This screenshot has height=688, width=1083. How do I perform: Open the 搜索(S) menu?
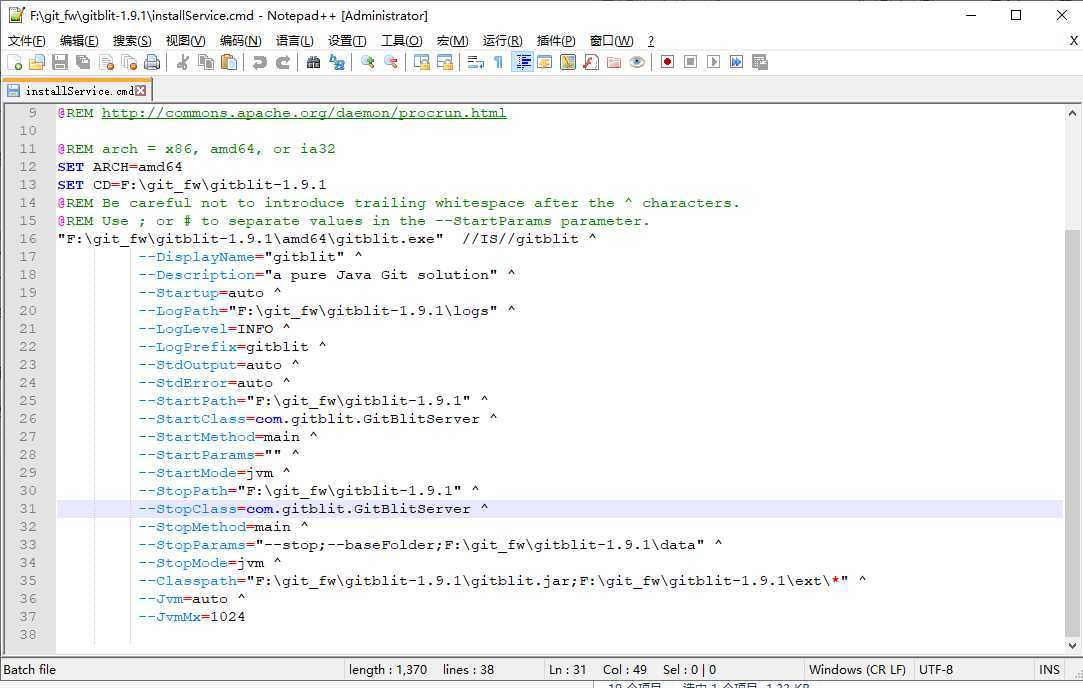pos(132,41)
